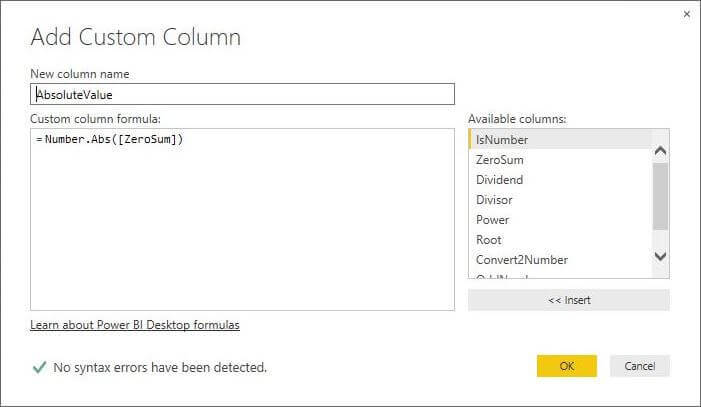Click the no syntax errors message
701x407 pixels.
(160, 367)
